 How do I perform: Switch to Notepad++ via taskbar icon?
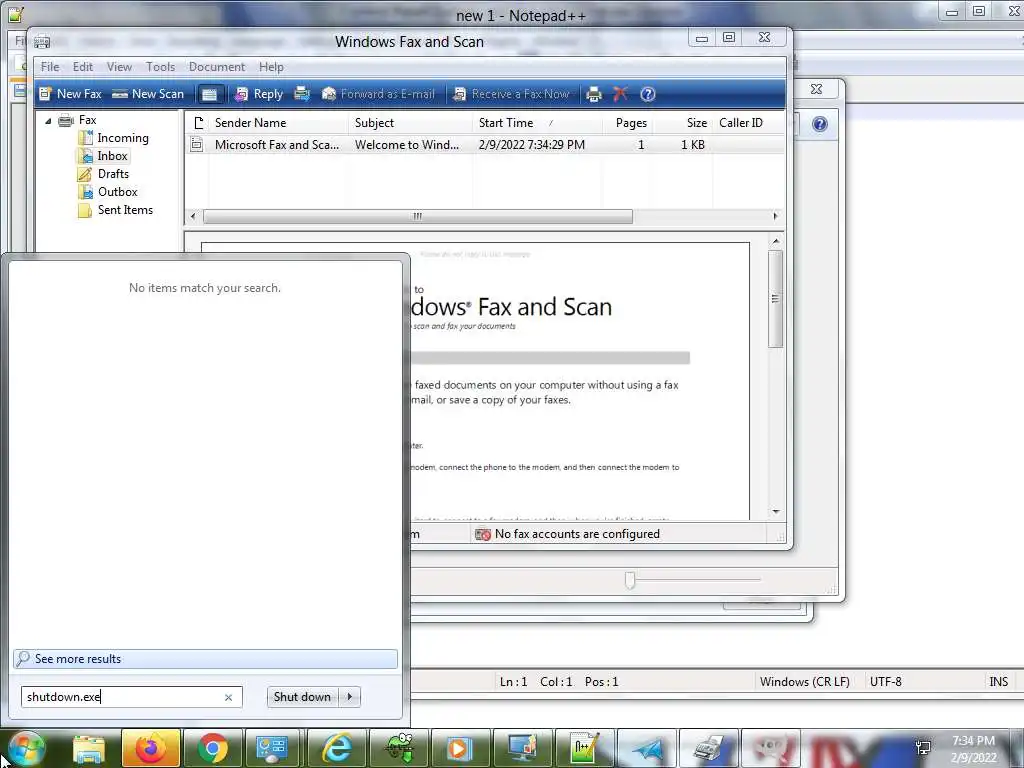[x=584, y=749]
